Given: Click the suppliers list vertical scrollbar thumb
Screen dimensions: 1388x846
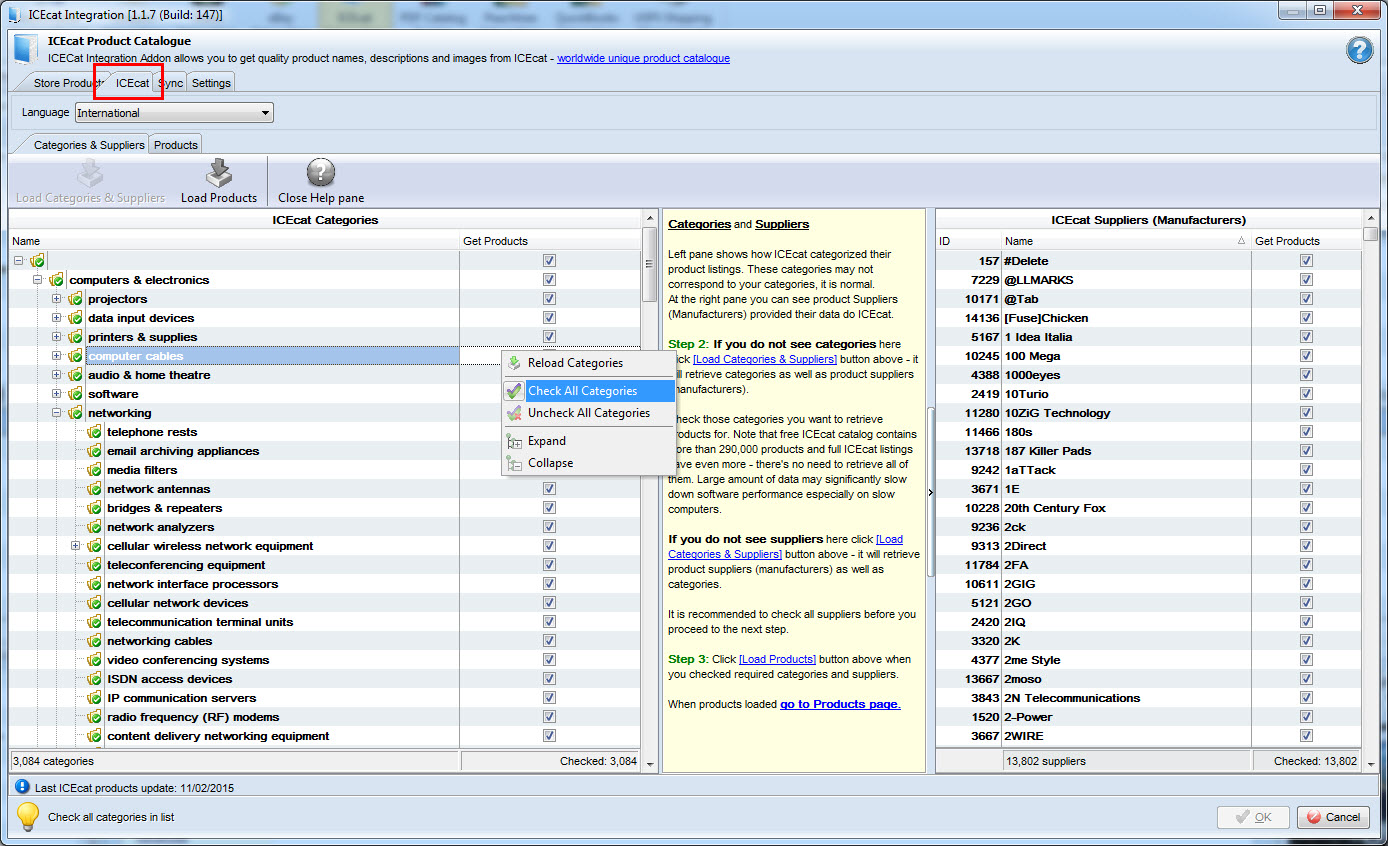Looking at the screenshot, I should [x=1370, y=234].
